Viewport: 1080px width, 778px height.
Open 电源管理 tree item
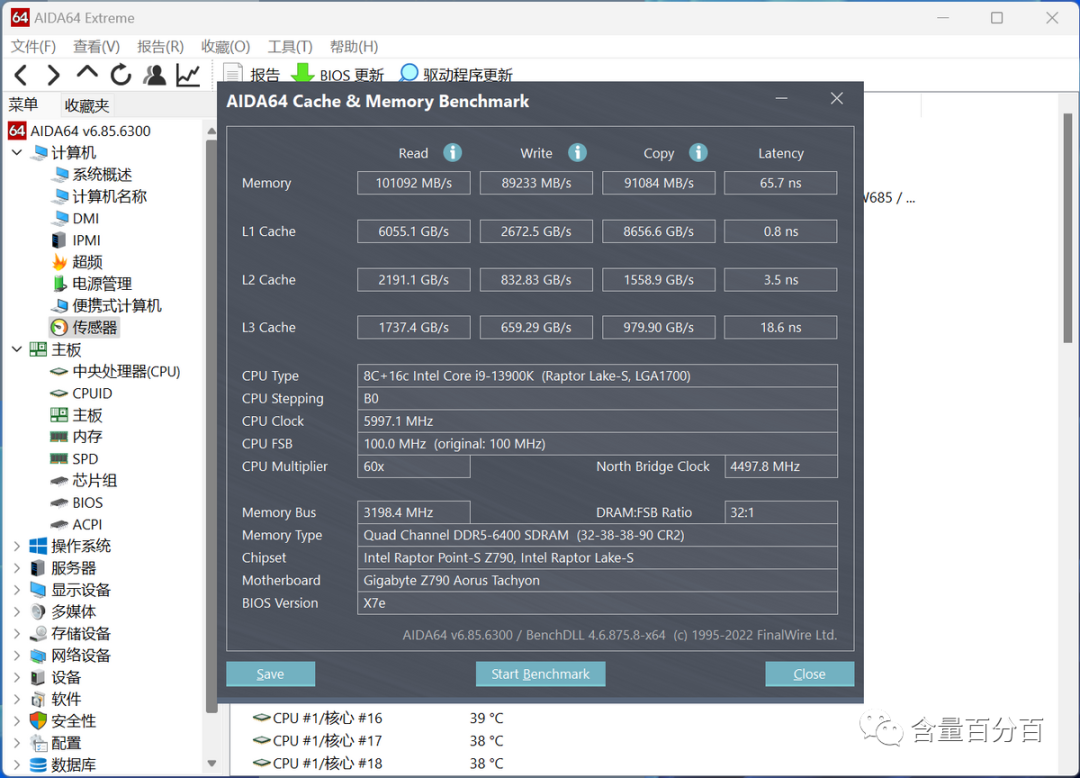coord(92,284)
